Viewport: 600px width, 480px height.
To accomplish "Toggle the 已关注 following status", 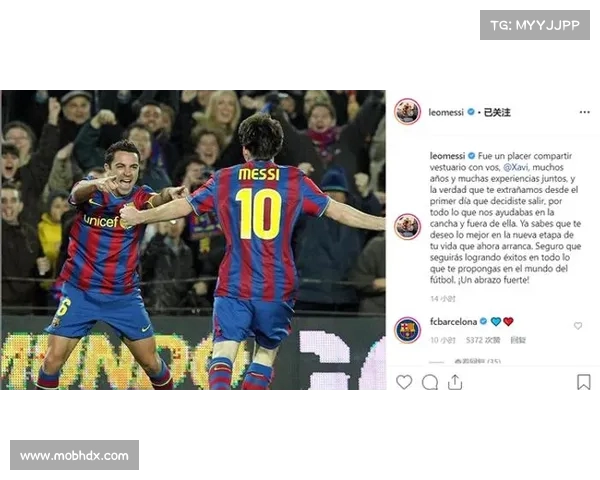I will [x=497, y=112].
